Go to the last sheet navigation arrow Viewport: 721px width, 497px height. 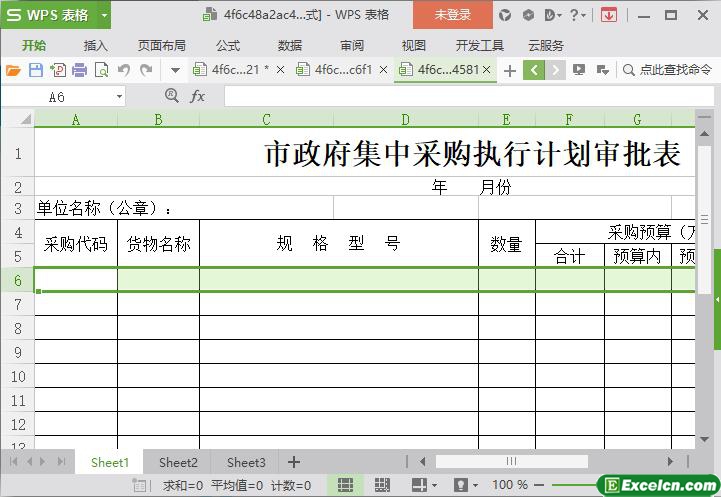point(61,462)
